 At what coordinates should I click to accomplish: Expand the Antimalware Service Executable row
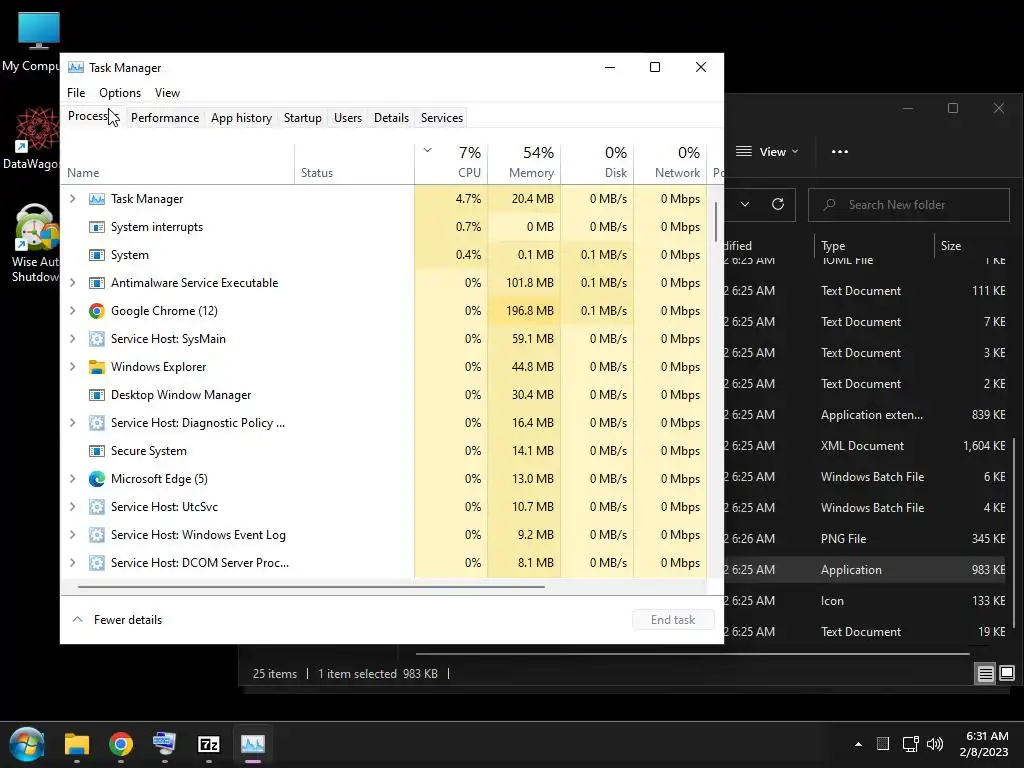point(72,283)
